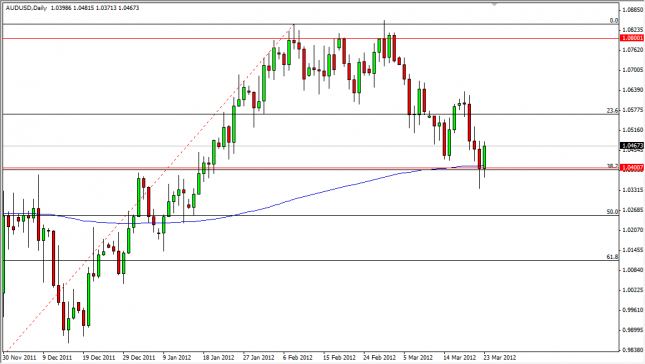The height and width of the screenshot is (364, 645).
Task: Click the last green candle on 23 Mar
Action: pyautogui.click(x=485, y=157)
